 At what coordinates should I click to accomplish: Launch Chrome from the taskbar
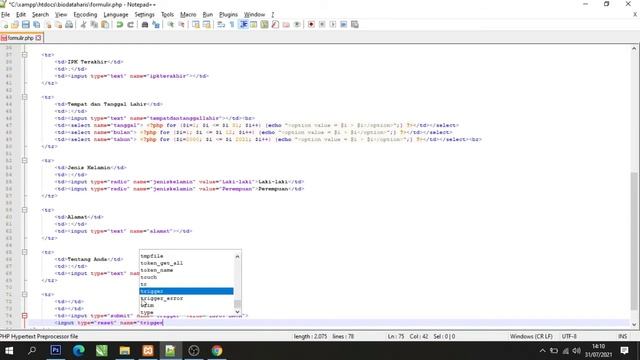[x=217, y=351]
